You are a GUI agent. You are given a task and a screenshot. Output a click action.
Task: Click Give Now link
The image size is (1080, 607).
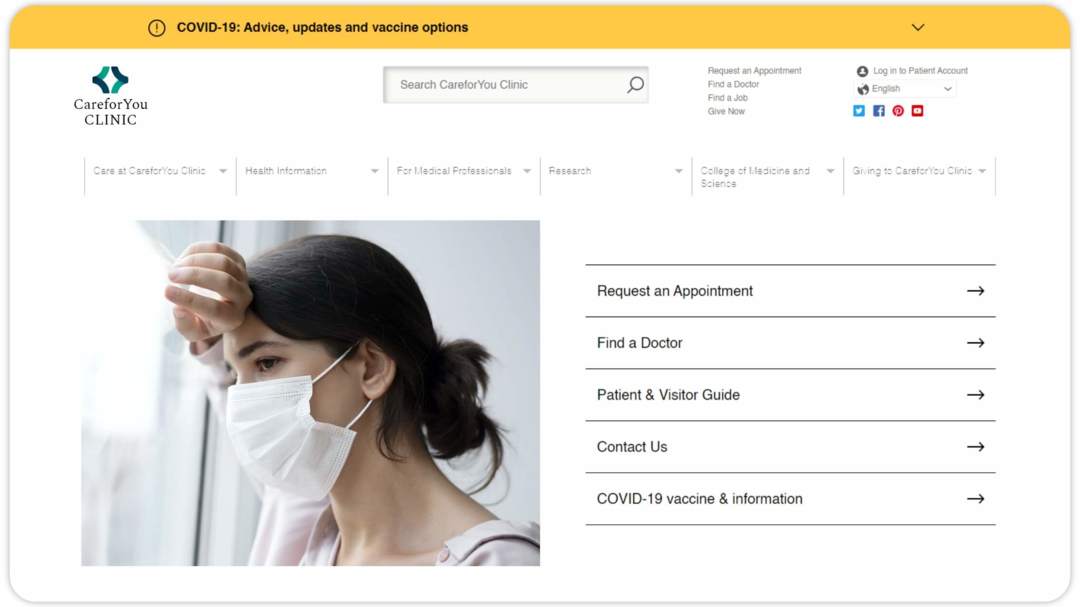point(726,111)
